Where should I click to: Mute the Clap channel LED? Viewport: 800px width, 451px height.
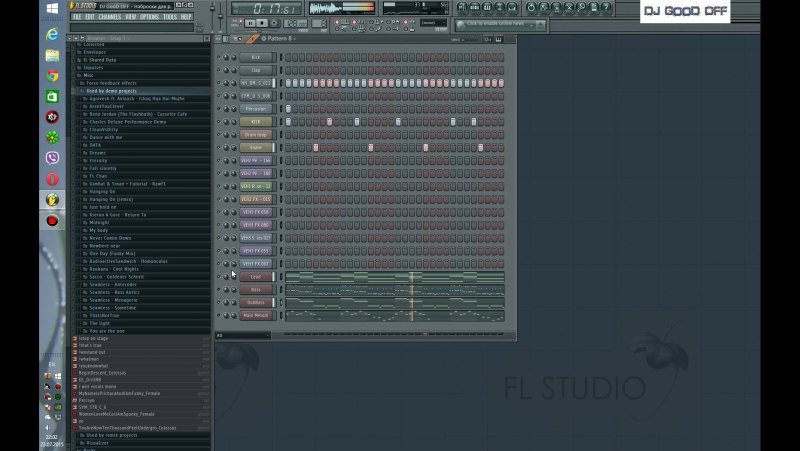(219, 70)
